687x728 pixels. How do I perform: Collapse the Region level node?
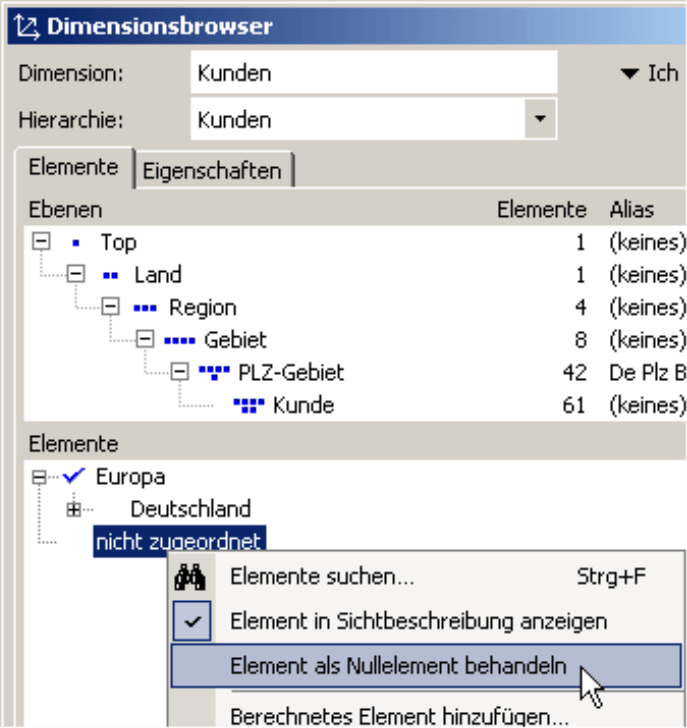coord(110,308)
